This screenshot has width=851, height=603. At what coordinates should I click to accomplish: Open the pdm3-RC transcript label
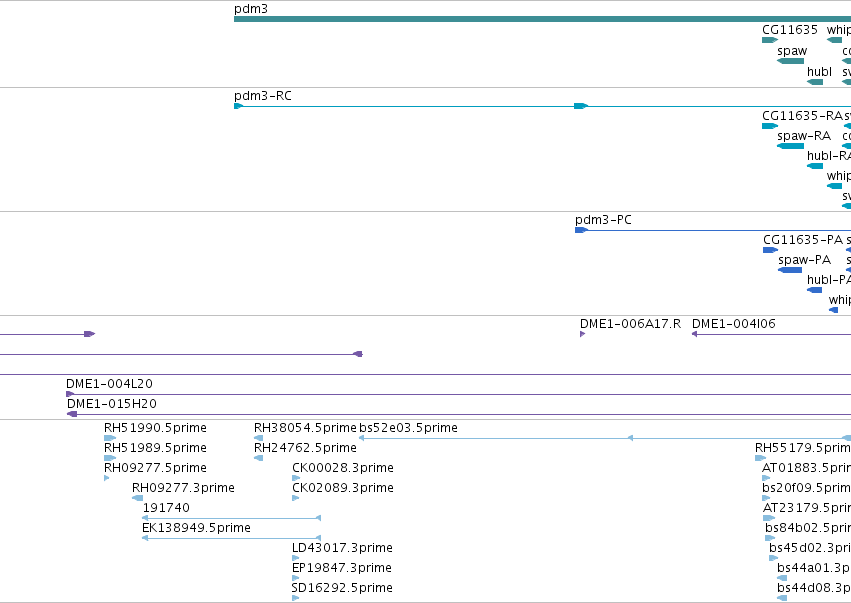tap(263, 96)
